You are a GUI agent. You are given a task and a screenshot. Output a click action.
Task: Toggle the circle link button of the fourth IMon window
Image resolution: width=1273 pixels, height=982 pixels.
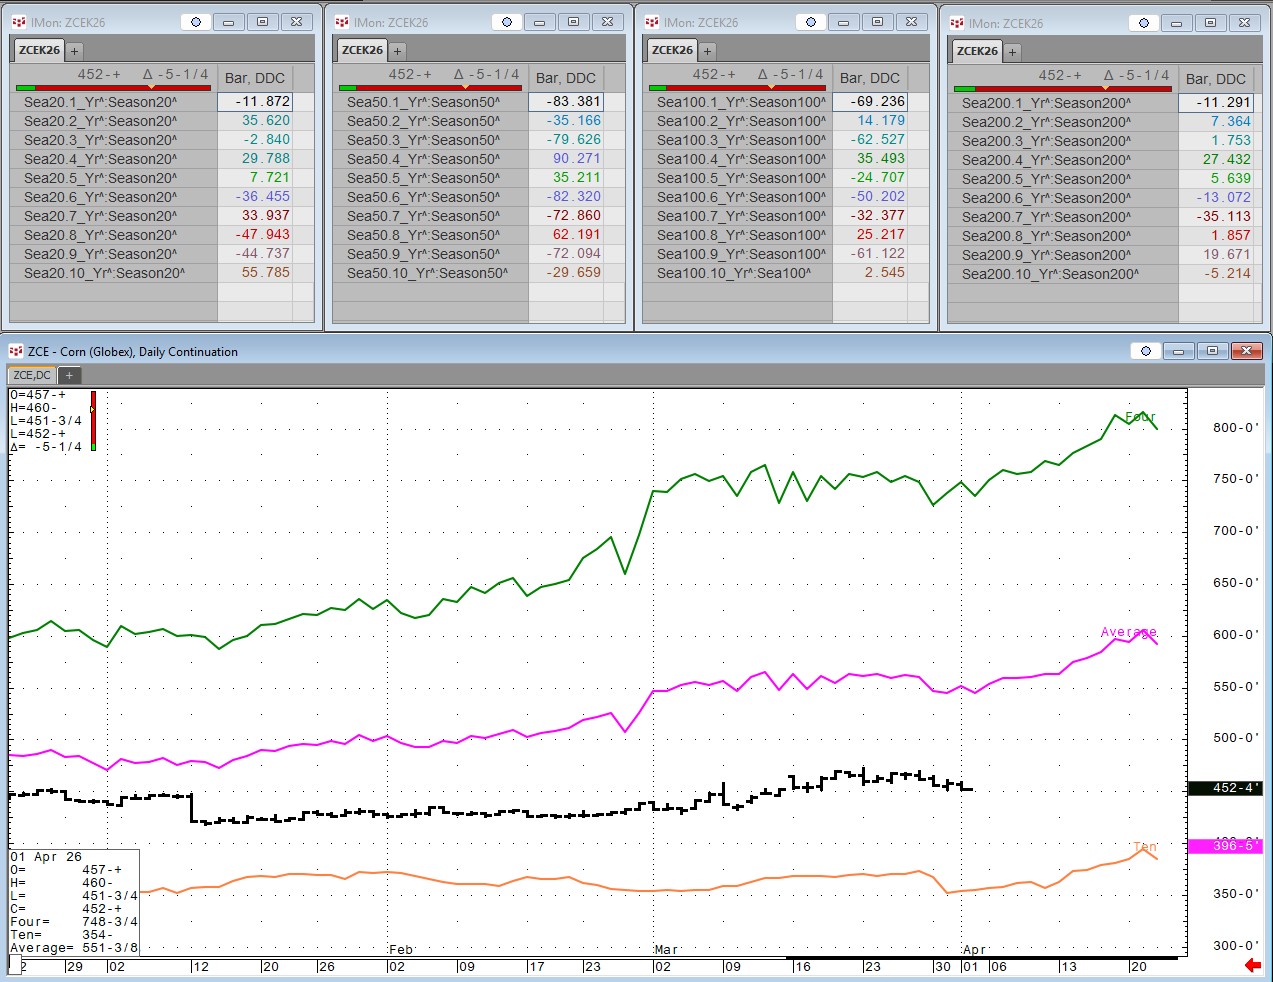(1144, 23)
